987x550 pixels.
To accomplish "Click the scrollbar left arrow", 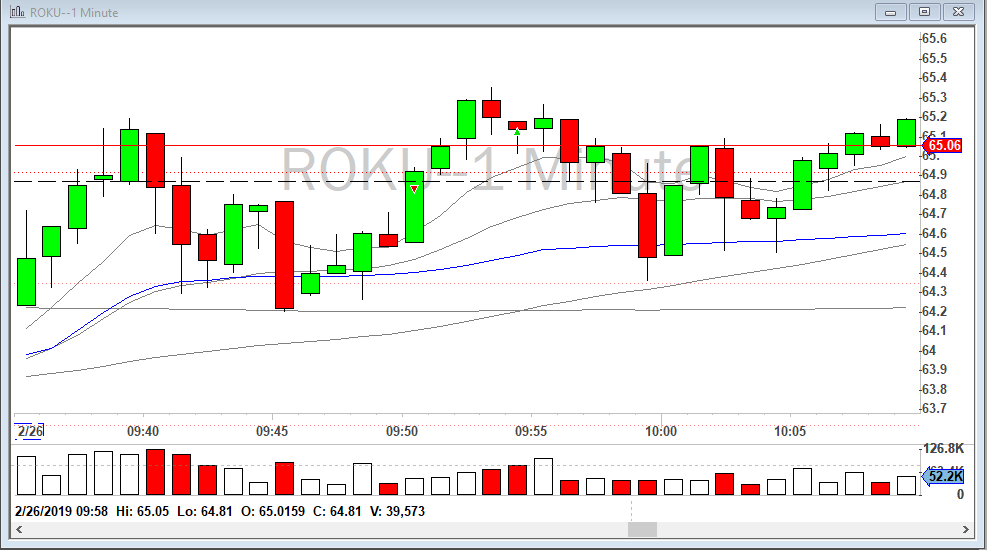I will pyautogui.click(x=20, y=529).
